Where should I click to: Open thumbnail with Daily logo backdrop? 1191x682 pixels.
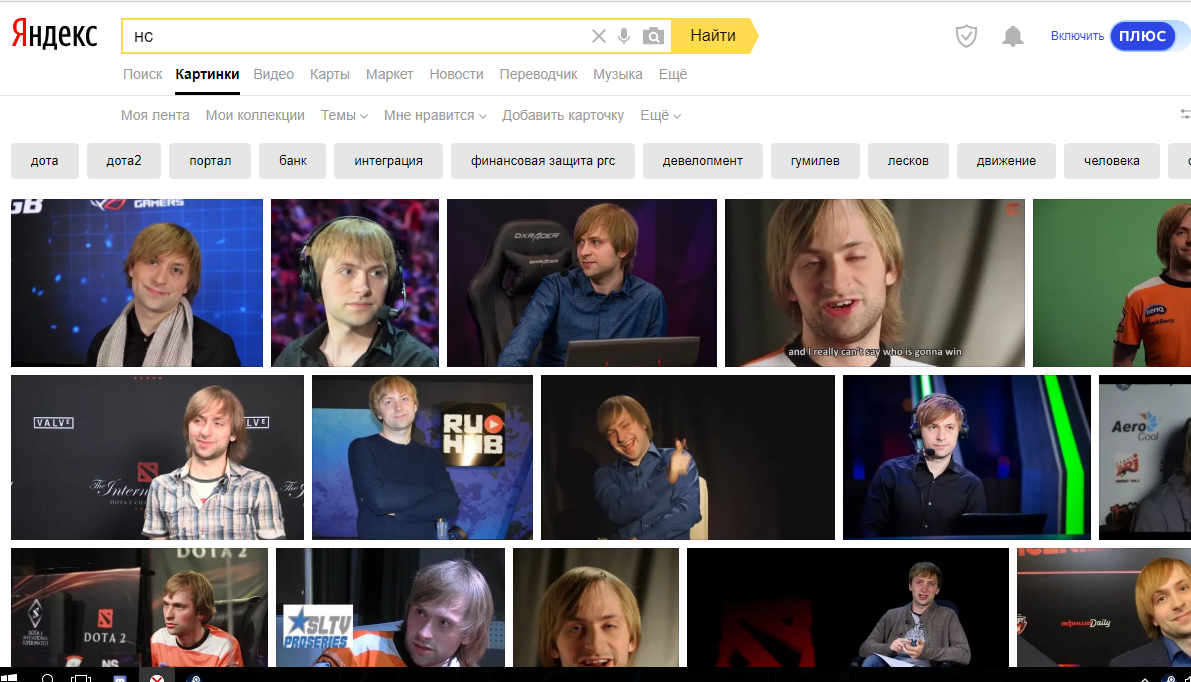(1104, 608)
